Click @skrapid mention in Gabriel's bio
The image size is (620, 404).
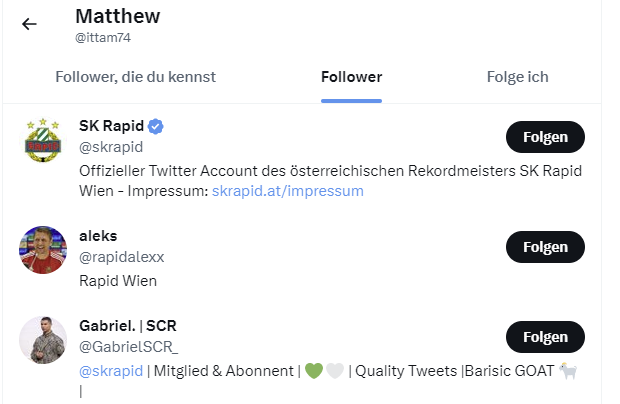coord(110,370)
